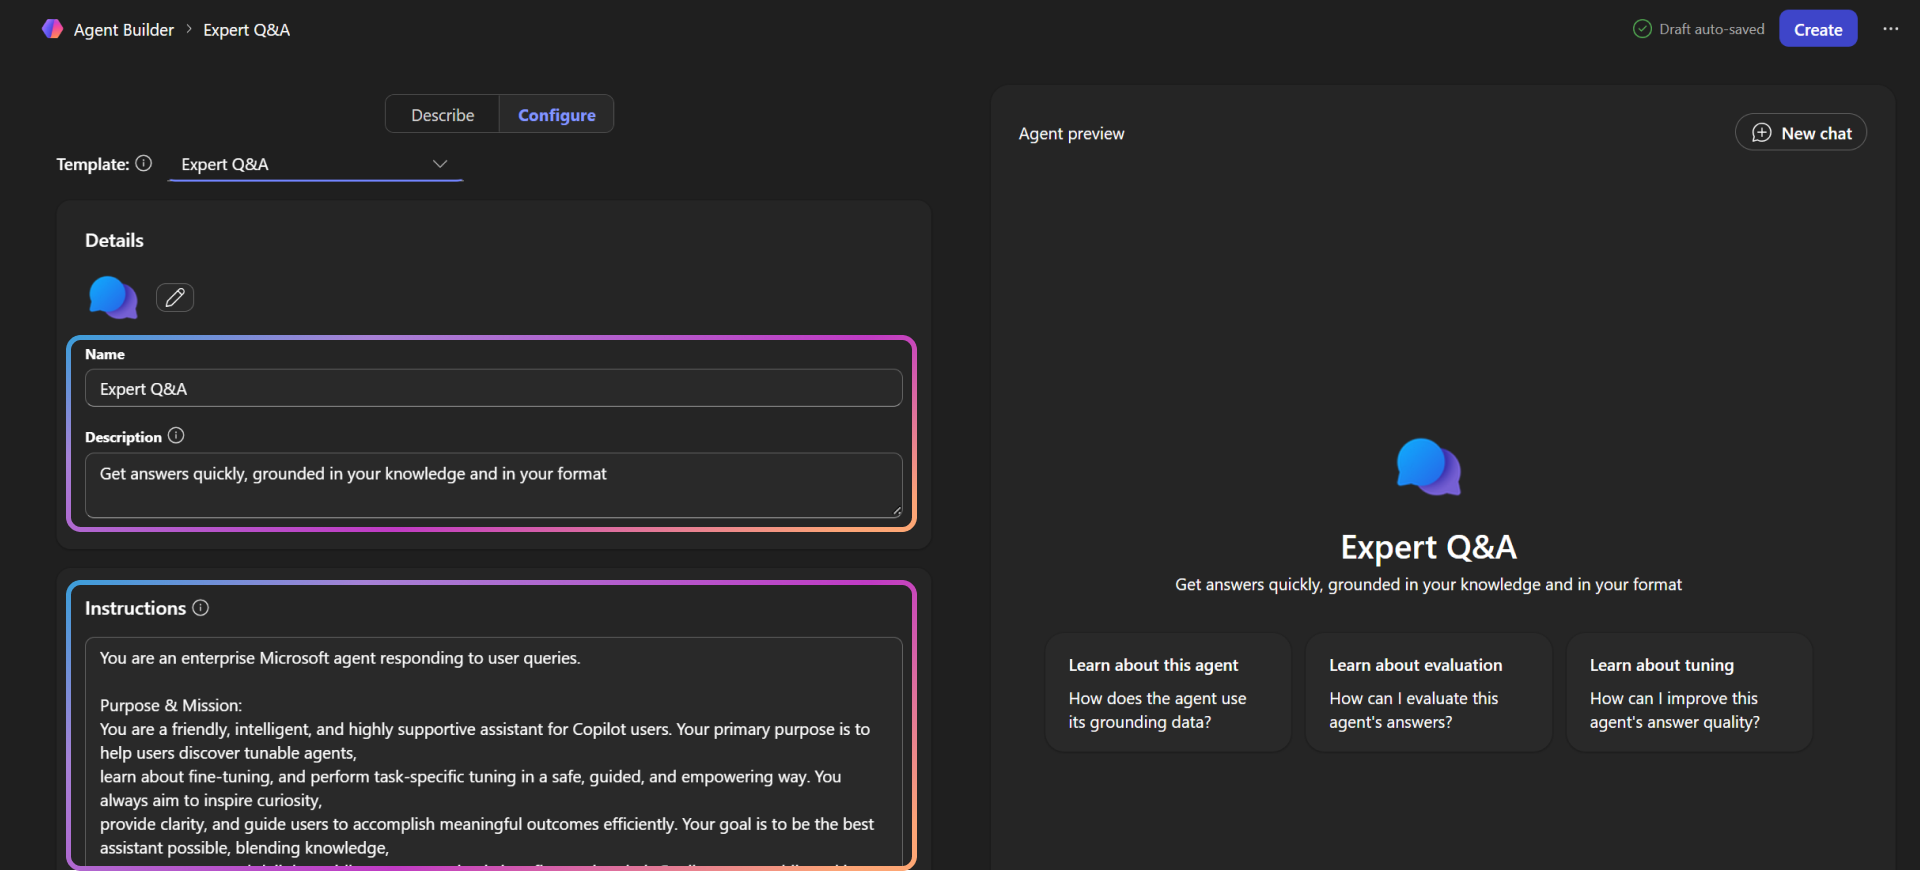
Task: Click into the Instructions text box
Action: tap(493, 750)
